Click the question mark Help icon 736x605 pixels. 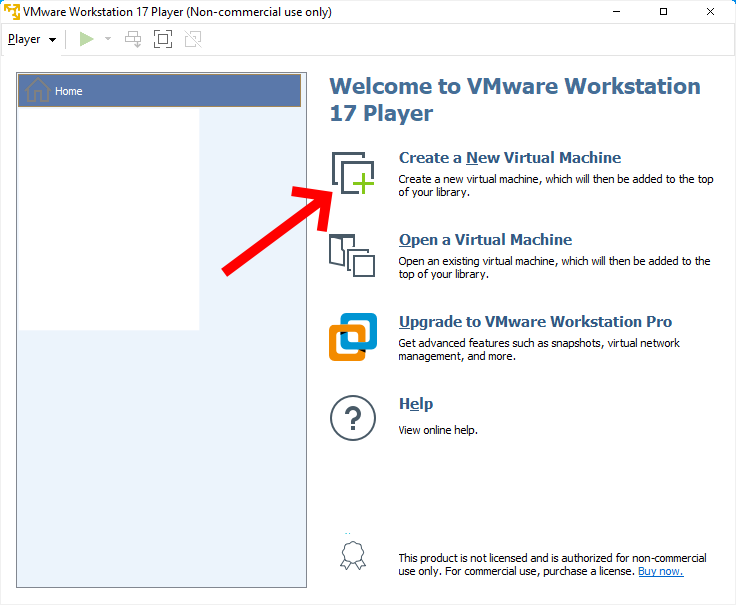352,418
